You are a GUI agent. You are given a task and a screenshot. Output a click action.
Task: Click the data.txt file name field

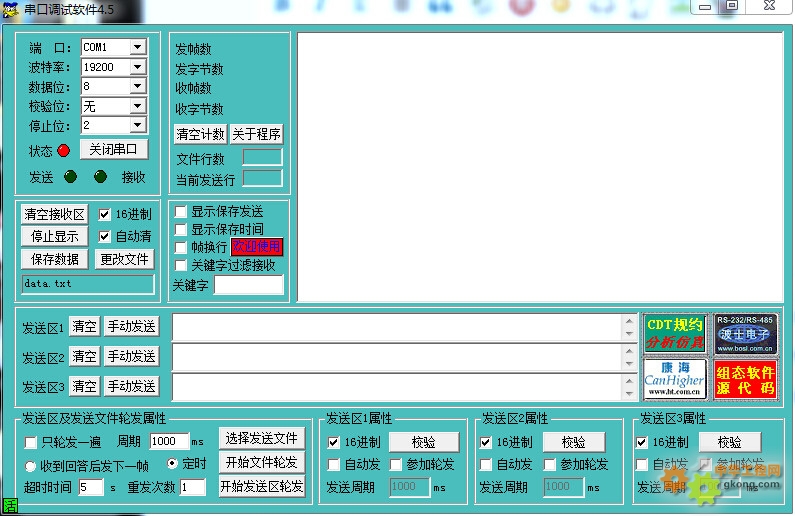(88, 284)
